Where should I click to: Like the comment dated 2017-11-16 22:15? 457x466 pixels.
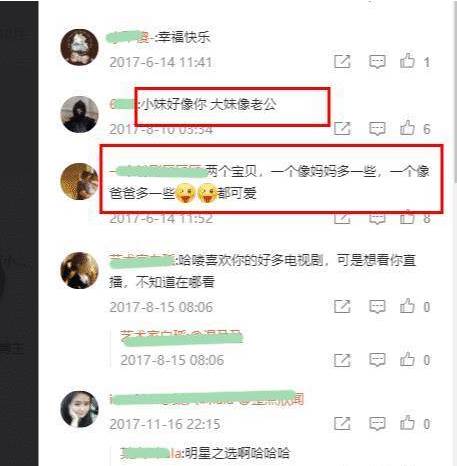click(407, 423)
